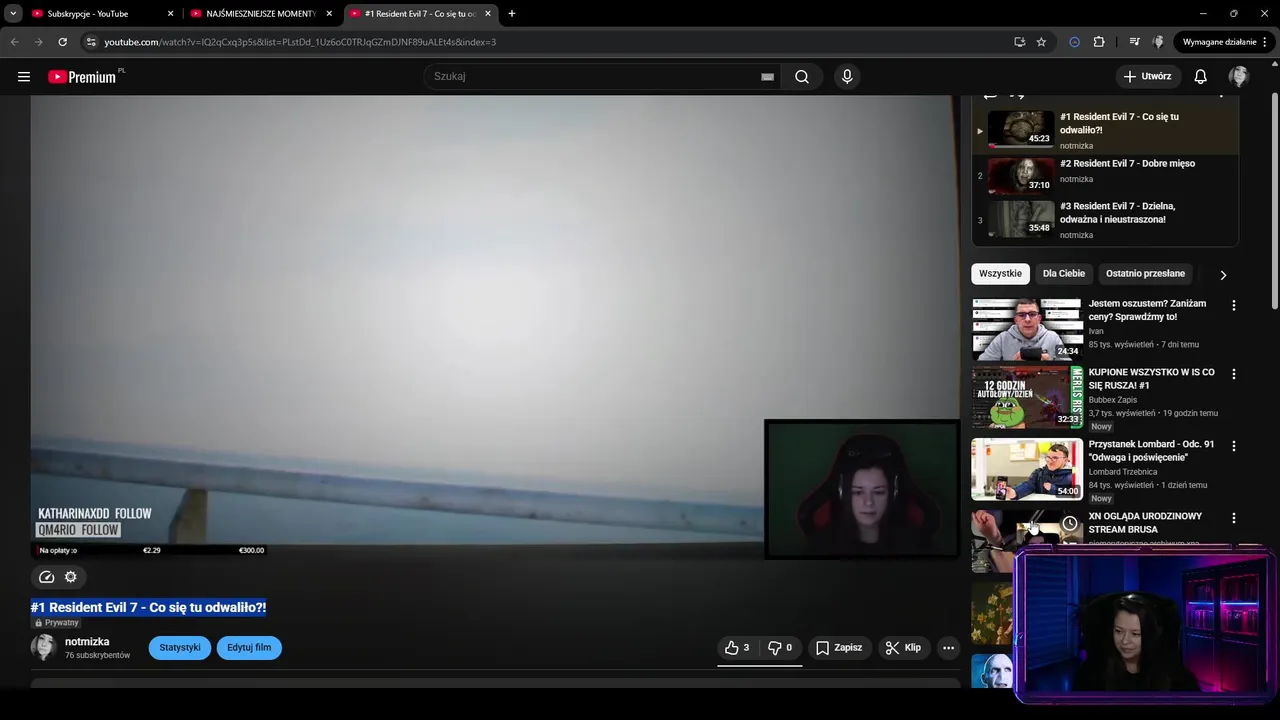Click the video title #1 Resident Evil 7
The width and height of the screenshot is (1280, 720).
click(148, 607)
